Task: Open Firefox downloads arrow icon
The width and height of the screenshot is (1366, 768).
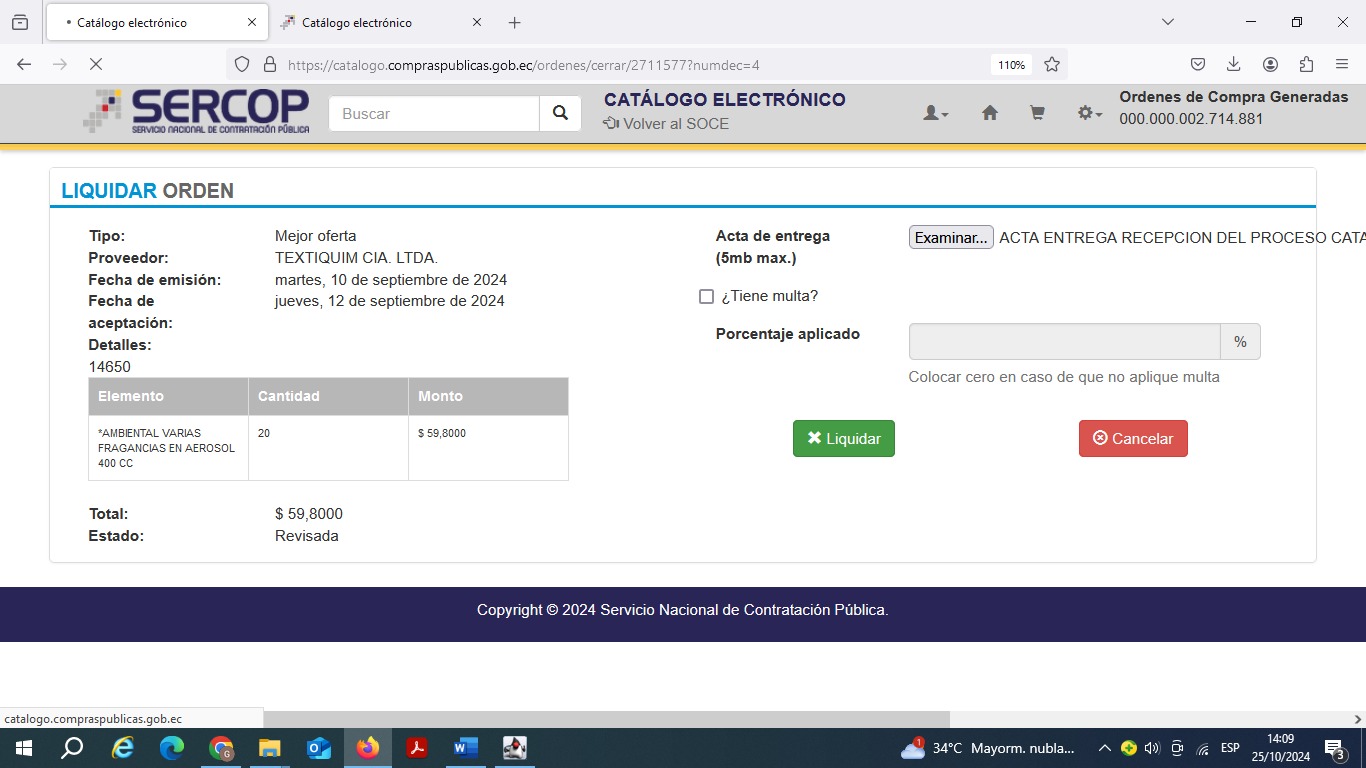Action: tap(1234, 64)
